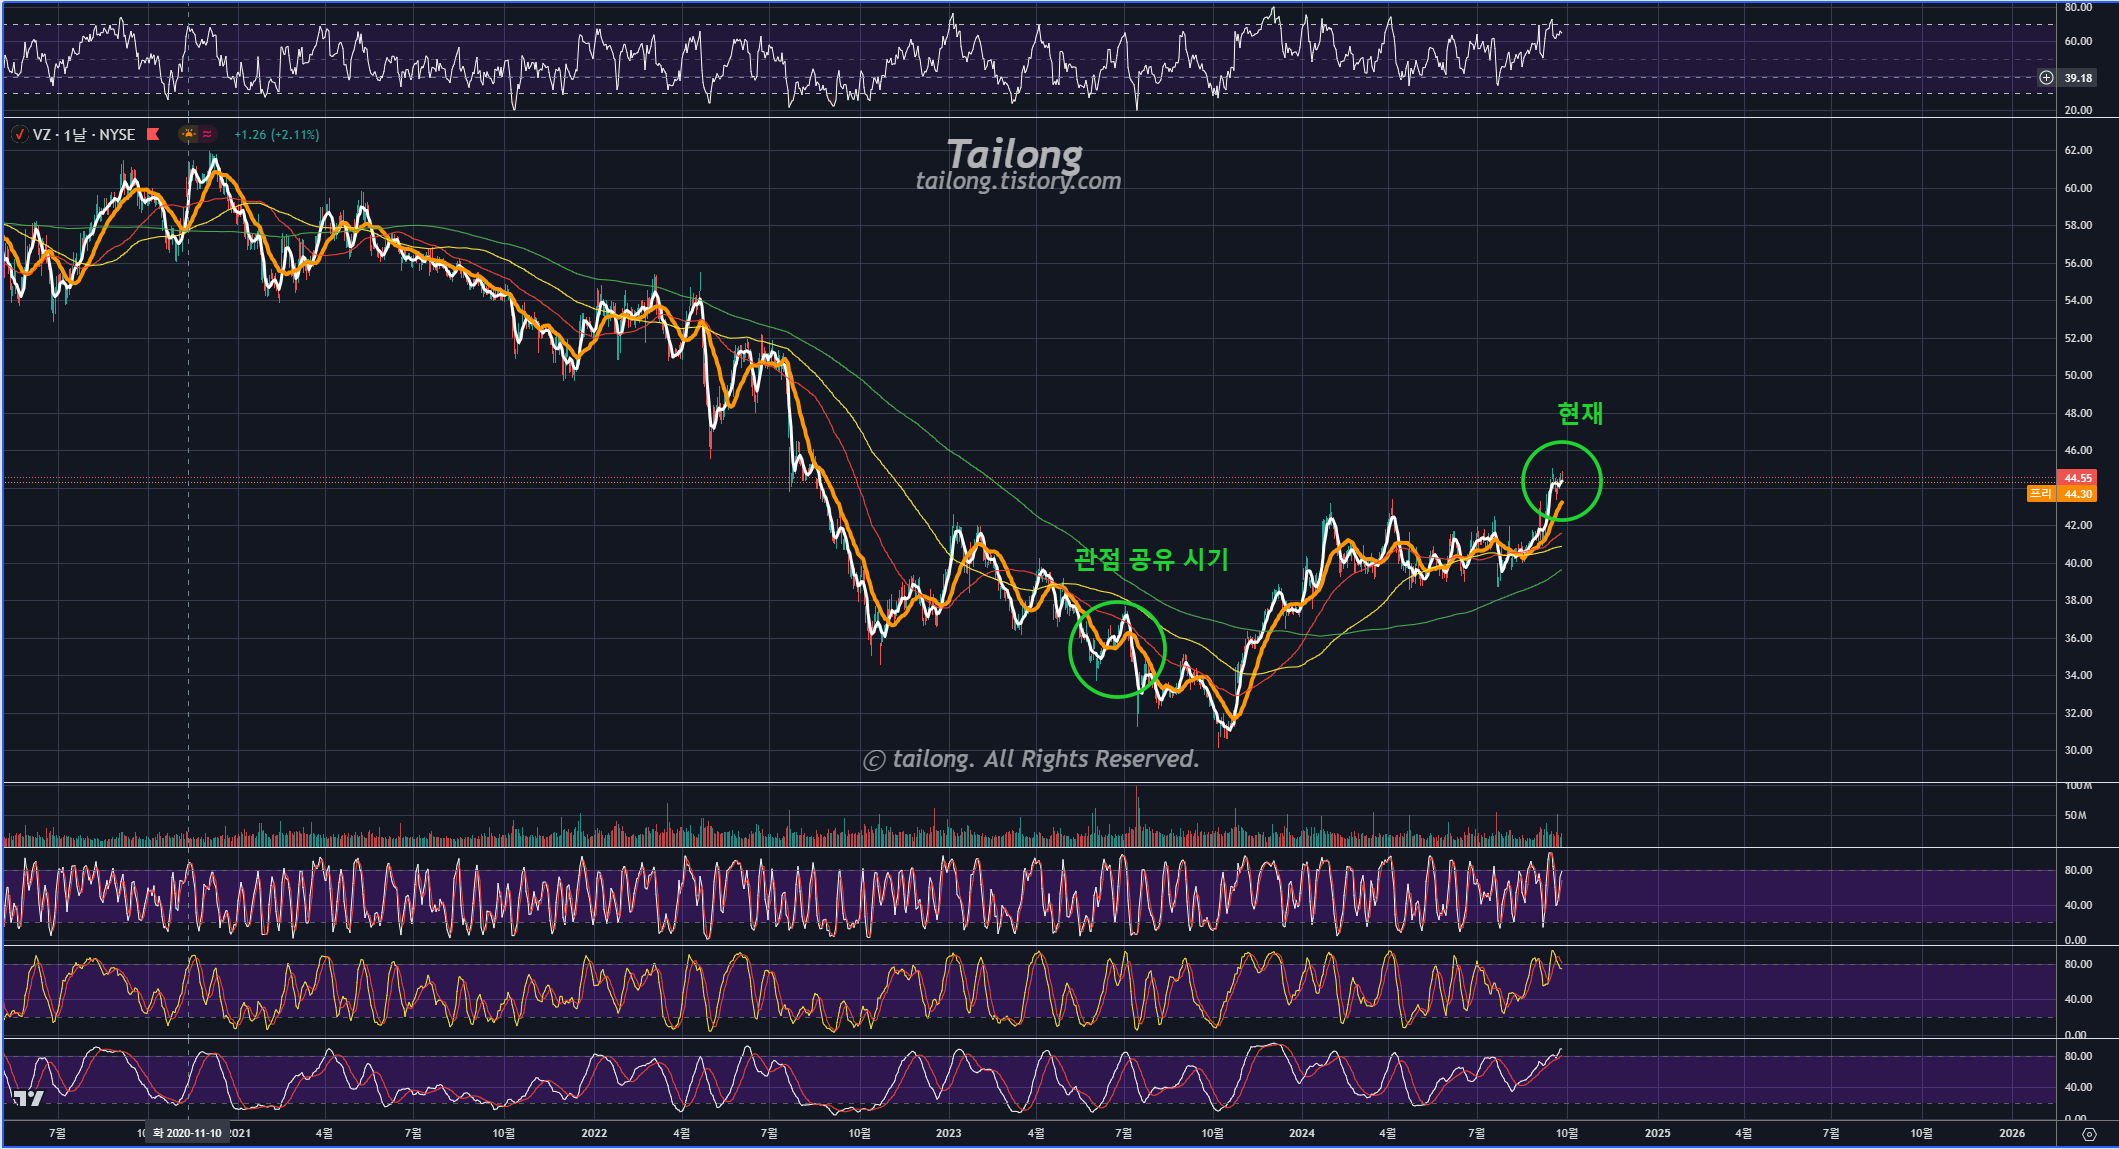
Task: Click the 관점 공유 시기 annotation text
Action: pos(1151,559)
